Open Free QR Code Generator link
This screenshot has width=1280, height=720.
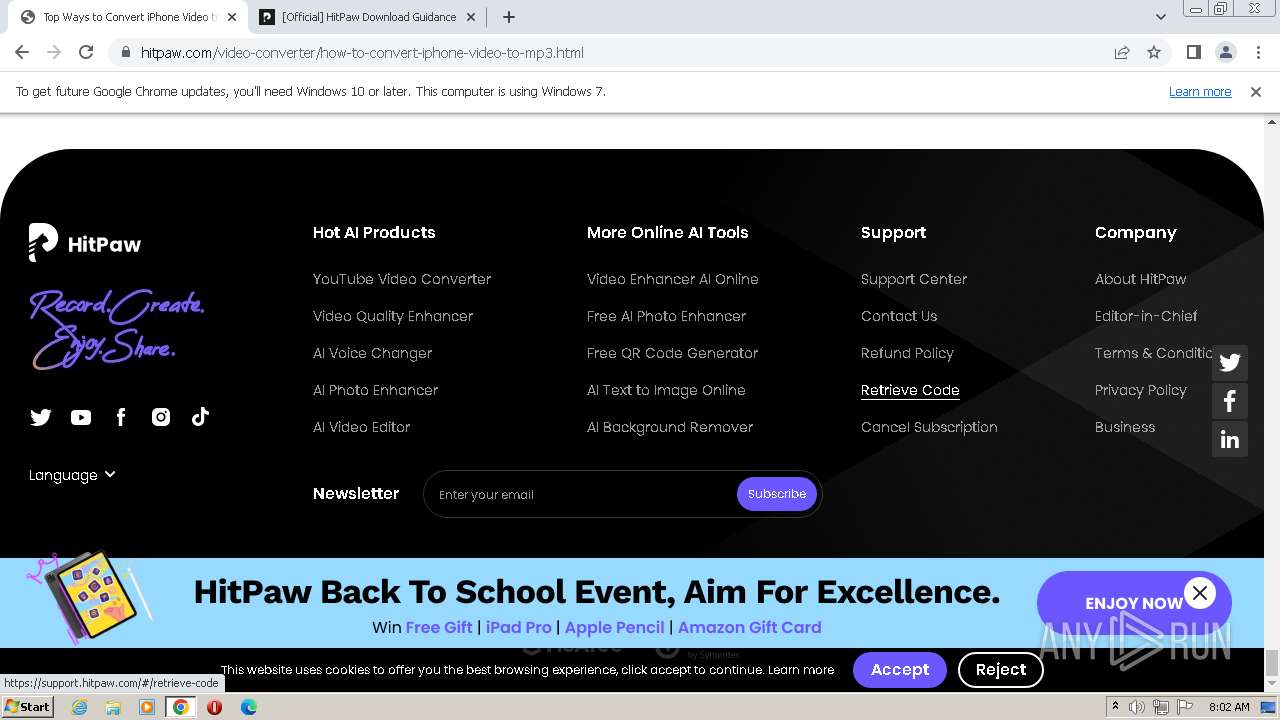[x=673, y=353]
